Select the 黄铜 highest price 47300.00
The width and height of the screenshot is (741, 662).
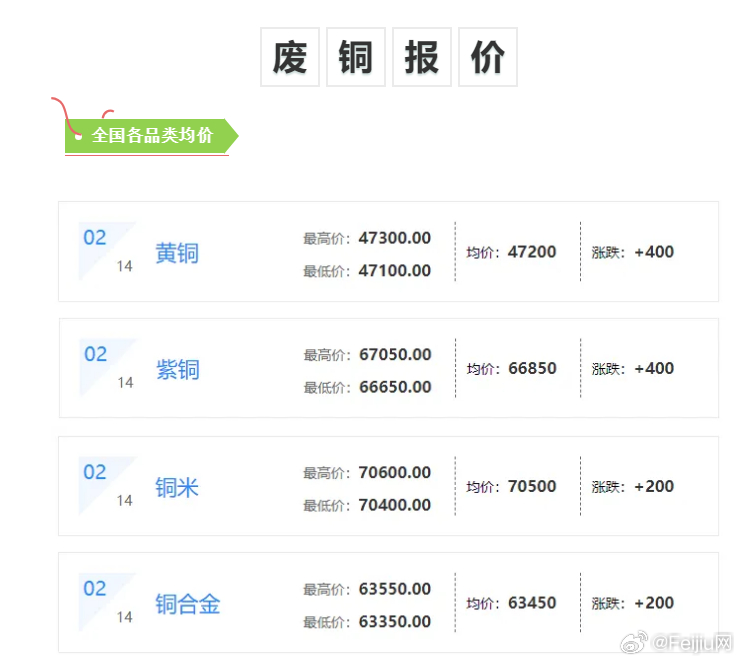[x=395, y=238]
